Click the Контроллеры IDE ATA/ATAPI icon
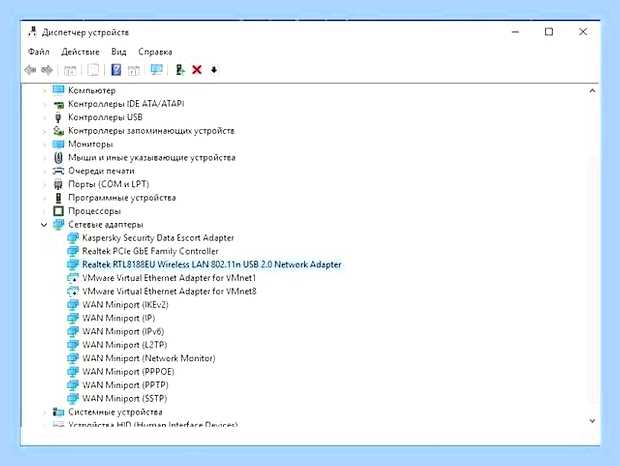The width and height of the screenshot is (620, 466). click(x=58, y=104)
